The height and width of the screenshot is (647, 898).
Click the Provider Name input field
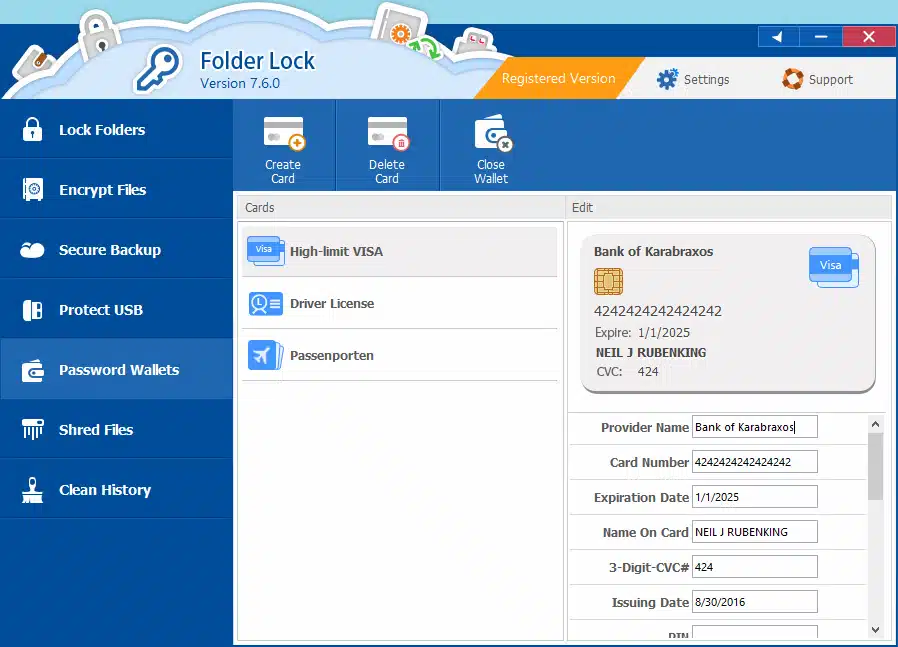tap(754, 427)
